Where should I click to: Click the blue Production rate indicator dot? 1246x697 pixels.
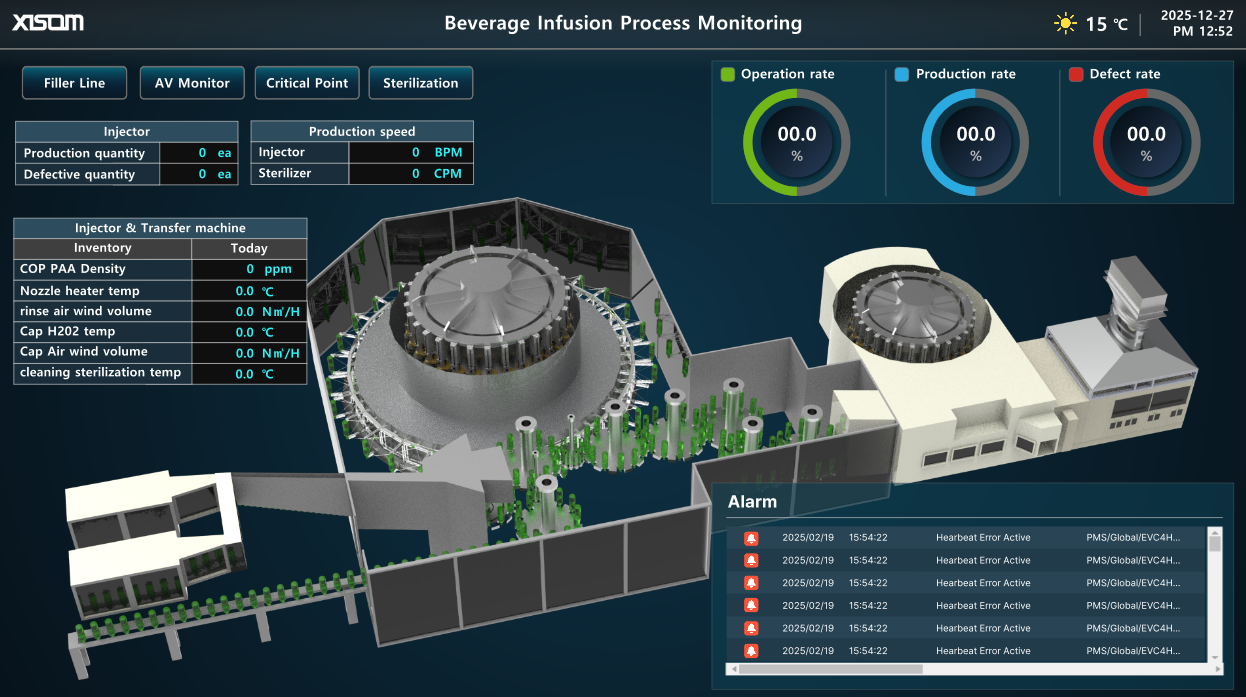[899, 73]
